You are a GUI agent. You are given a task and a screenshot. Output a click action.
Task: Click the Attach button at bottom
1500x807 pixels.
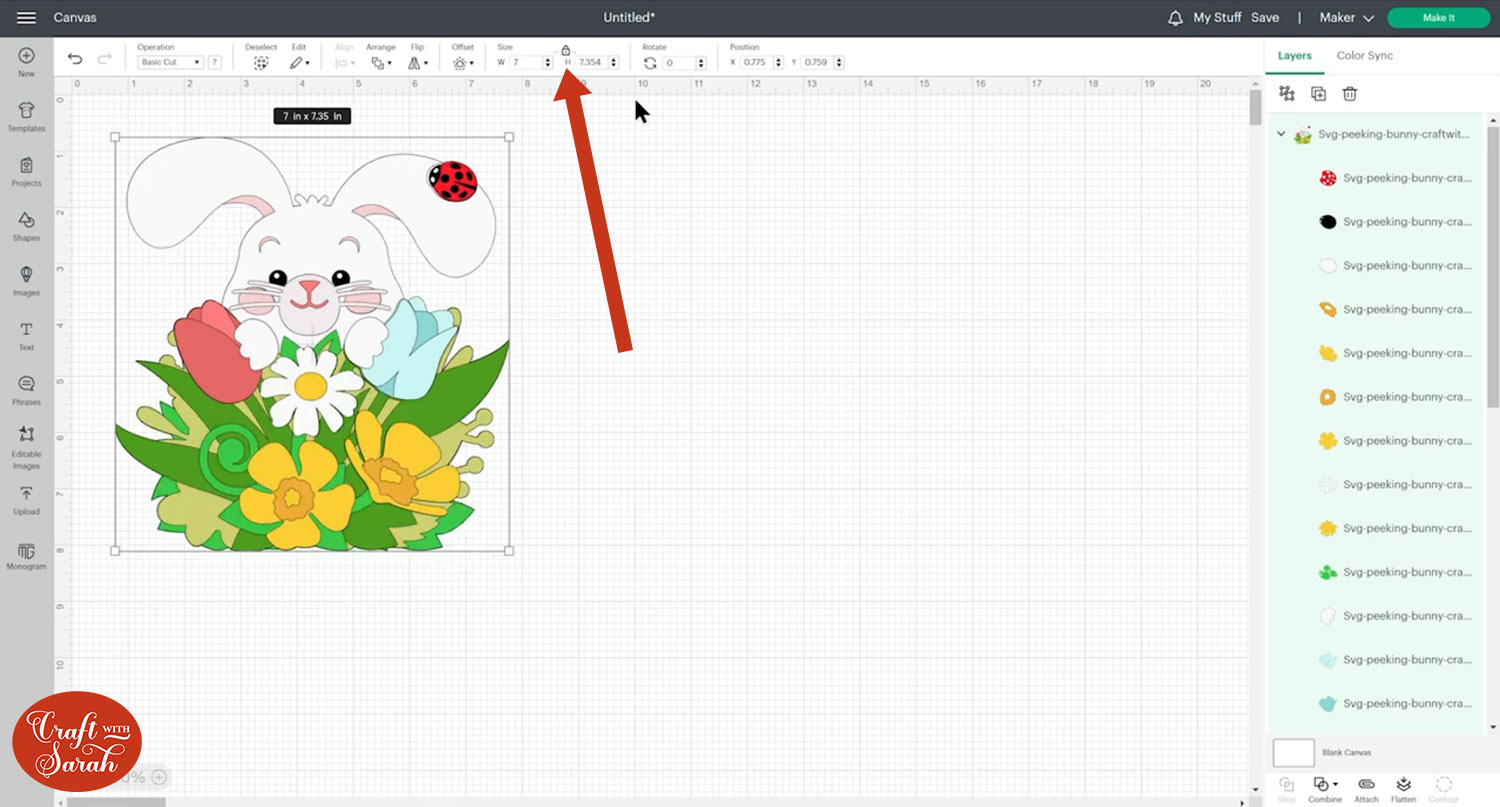coord(1366,787)
